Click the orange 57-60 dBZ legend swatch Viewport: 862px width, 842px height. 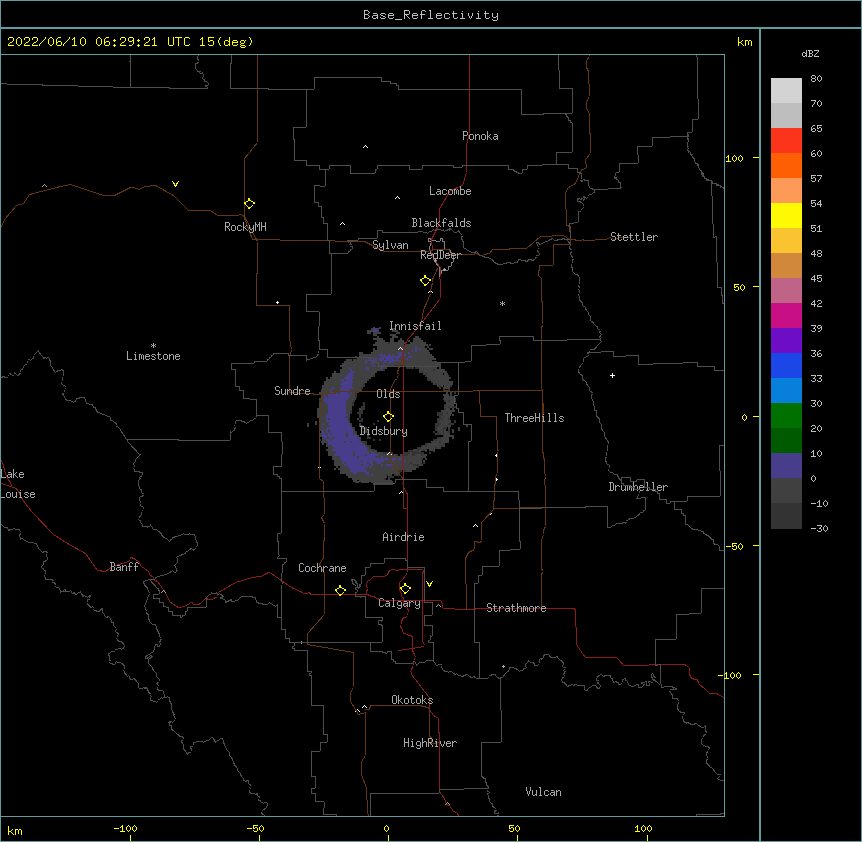786,165
